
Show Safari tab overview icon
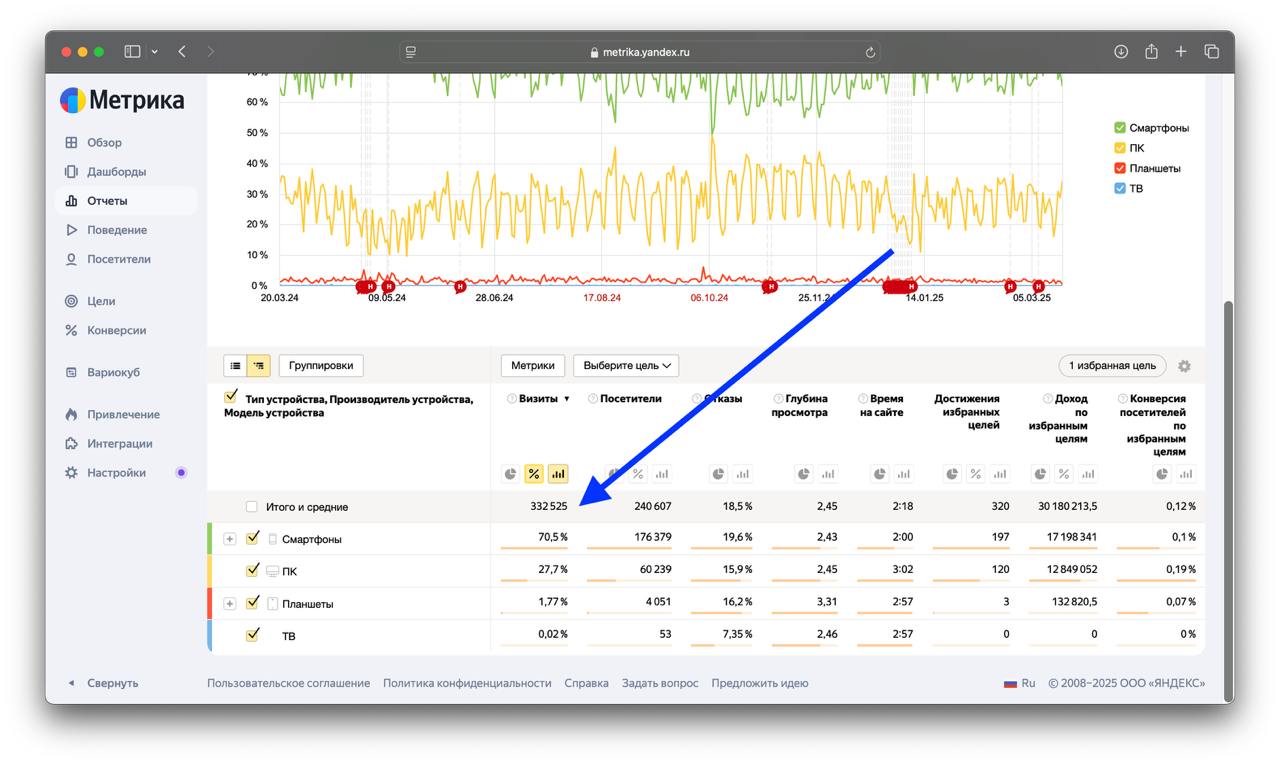(x=1211, y=51)
